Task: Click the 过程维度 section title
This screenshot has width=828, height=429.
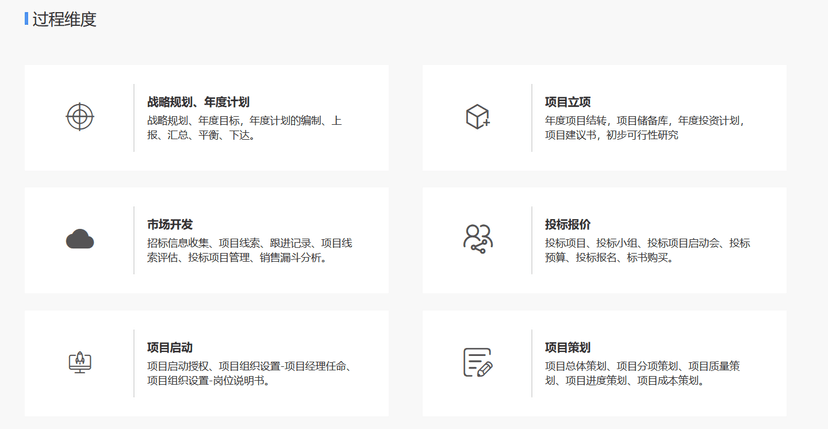Action: coord(64,19)
